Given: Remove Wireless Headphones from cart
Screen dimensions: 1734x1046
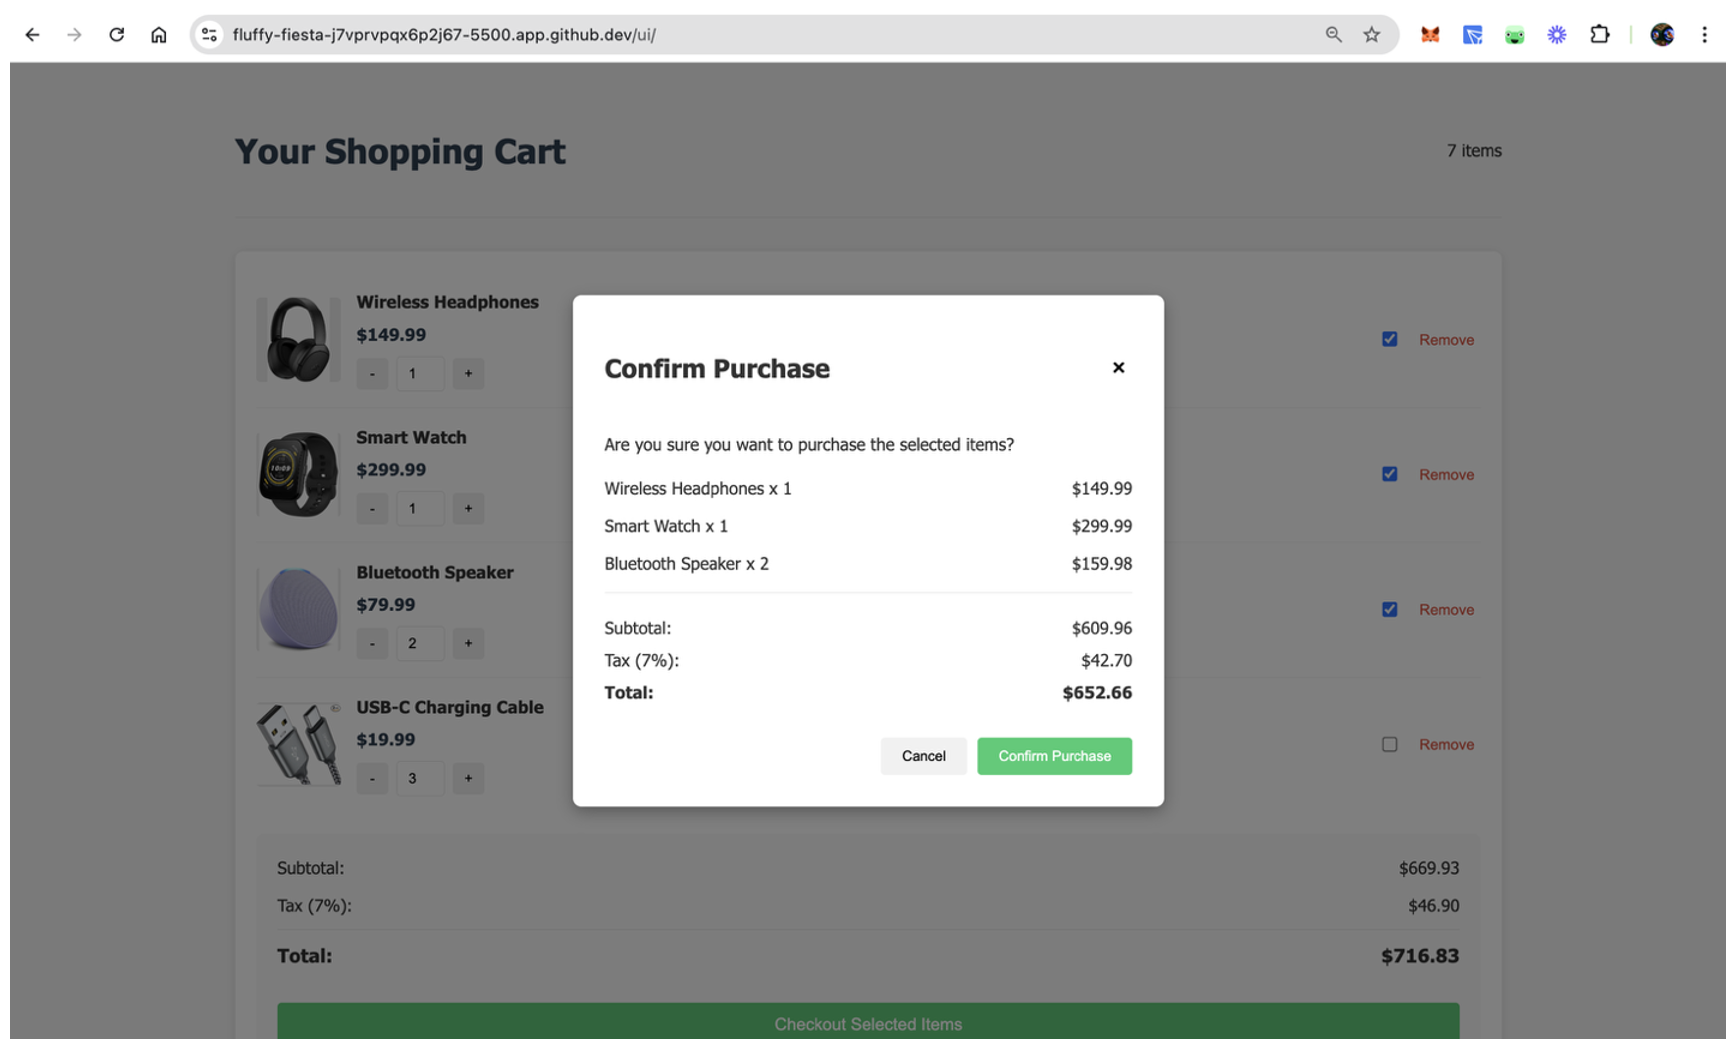Looking at the screenshot, I should tap(1446, 340).
